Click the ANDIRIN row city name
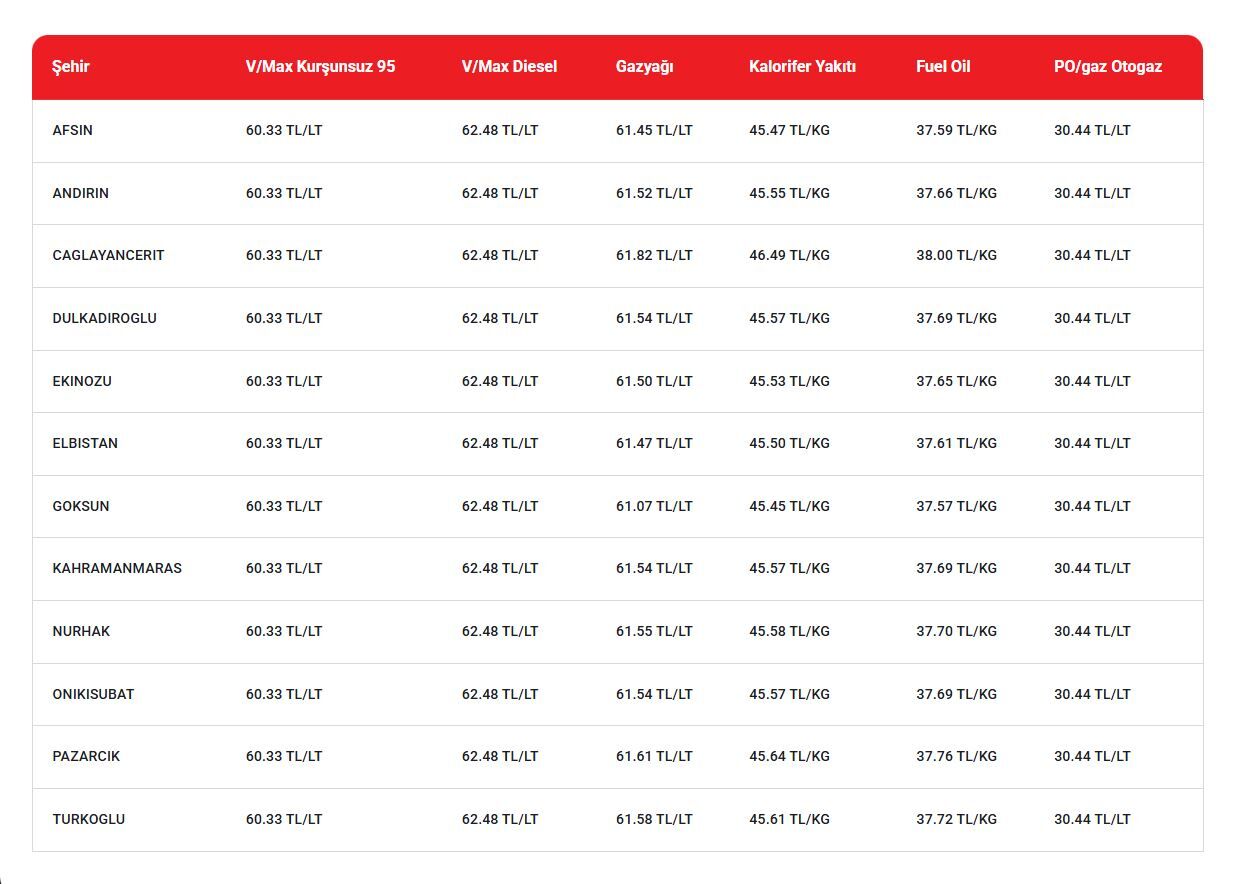Screen dimensions: 1233x884 pos(80,193)
